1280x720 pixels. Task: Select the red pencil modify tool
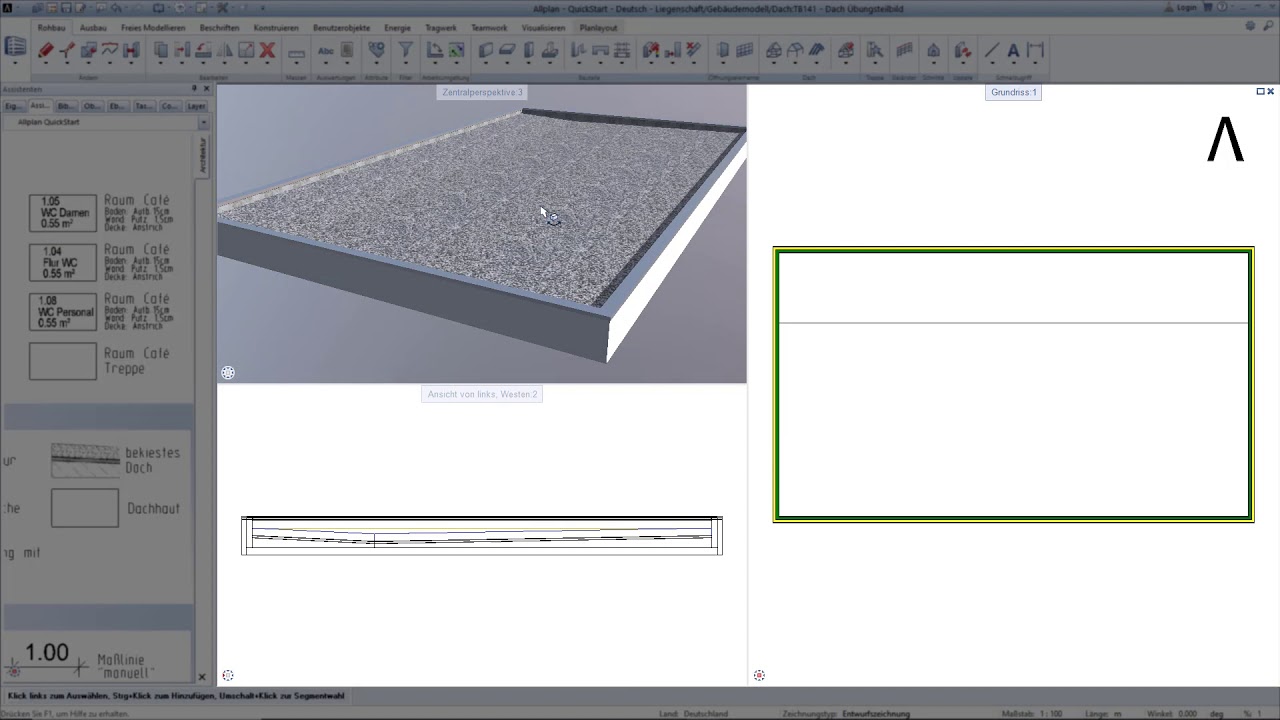(45, 50)
